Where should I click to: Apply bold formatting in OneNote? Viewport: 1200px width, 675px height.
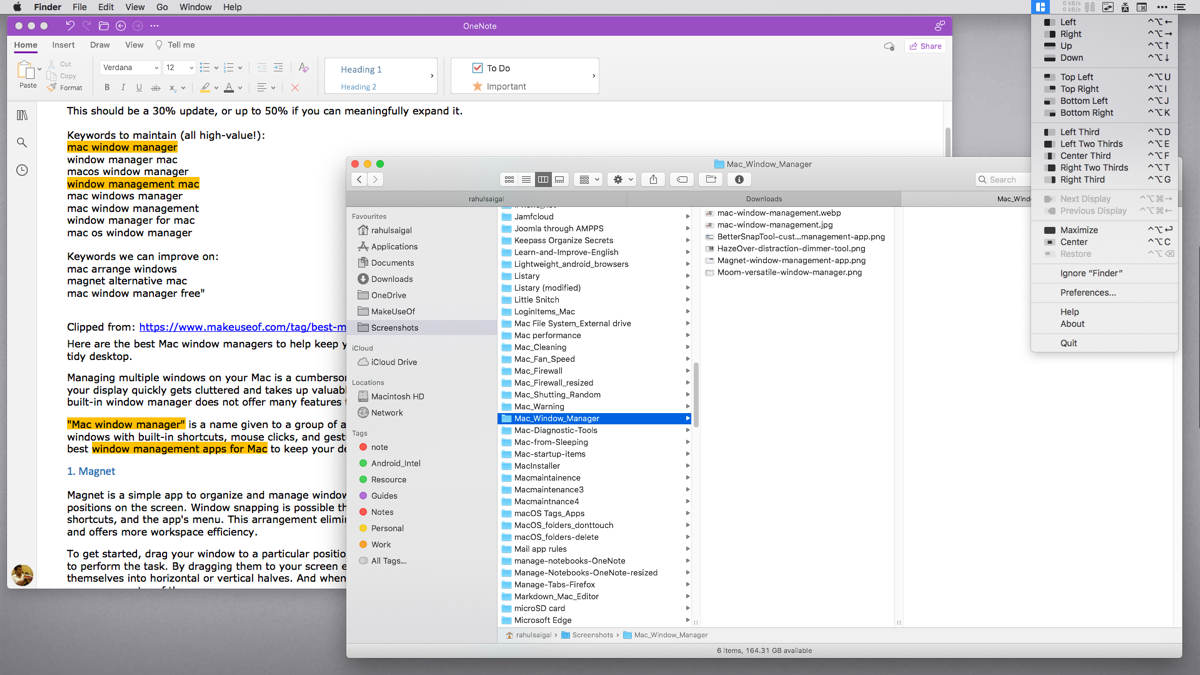[107, 88]
